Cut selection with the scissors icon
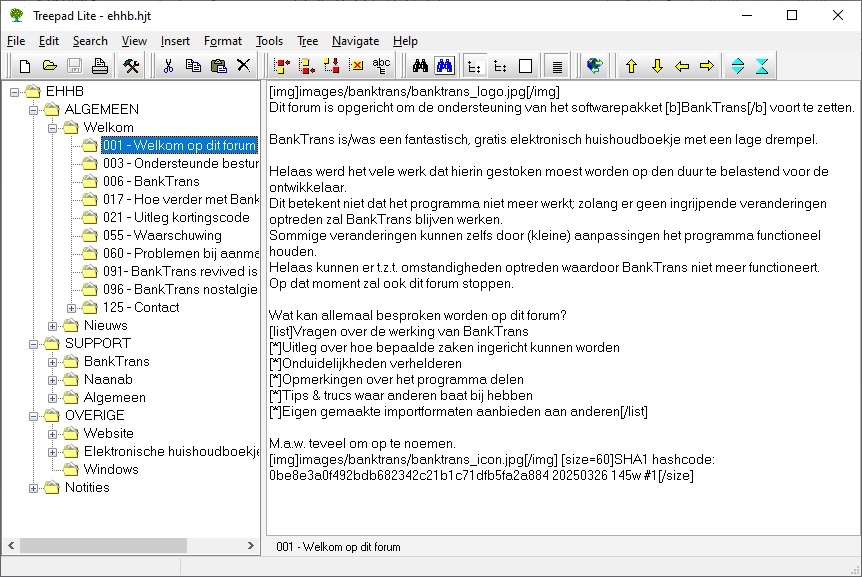 (x=168, y=66)
